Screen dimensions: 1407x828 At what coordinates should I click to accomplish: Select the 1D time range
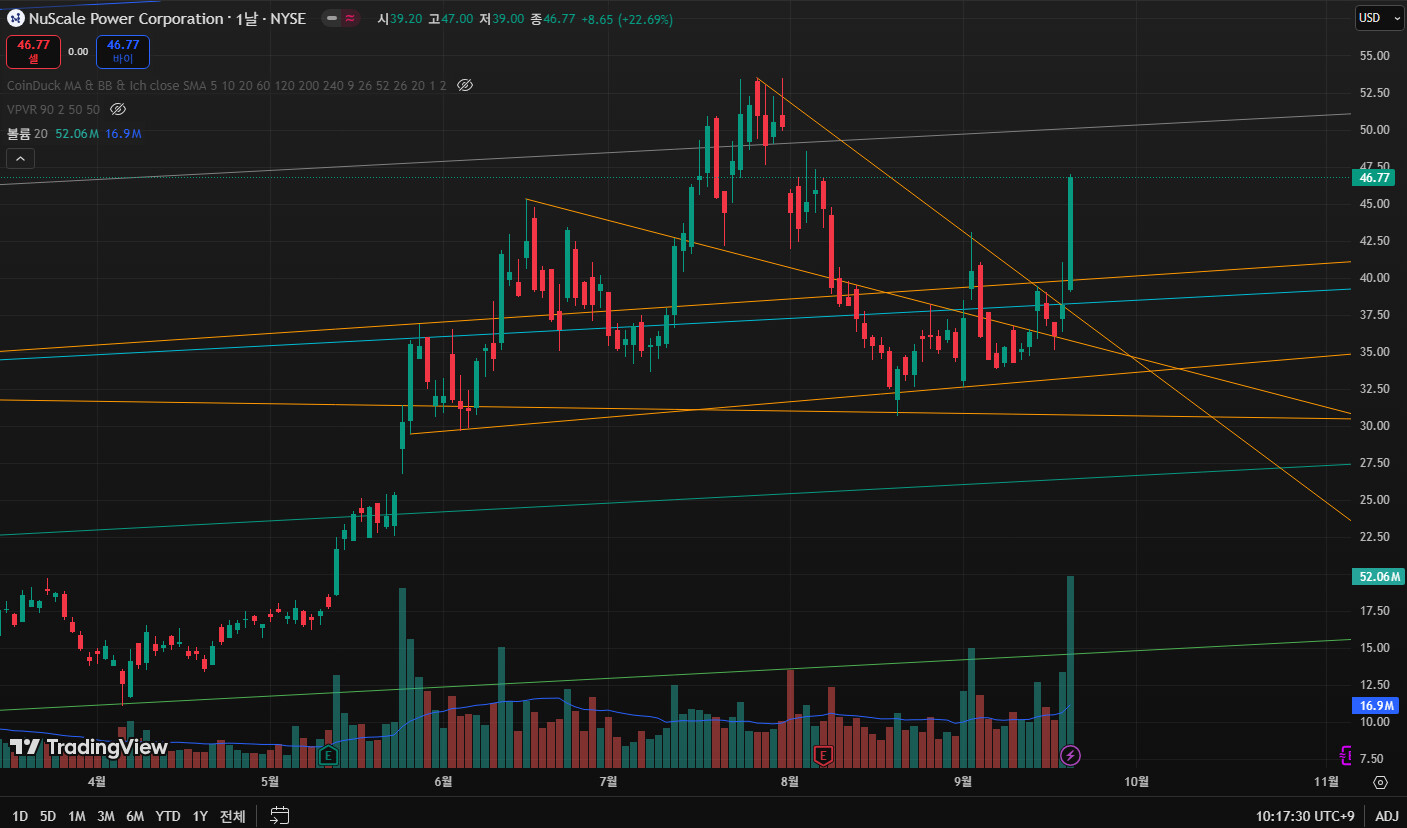coord(20,816)
